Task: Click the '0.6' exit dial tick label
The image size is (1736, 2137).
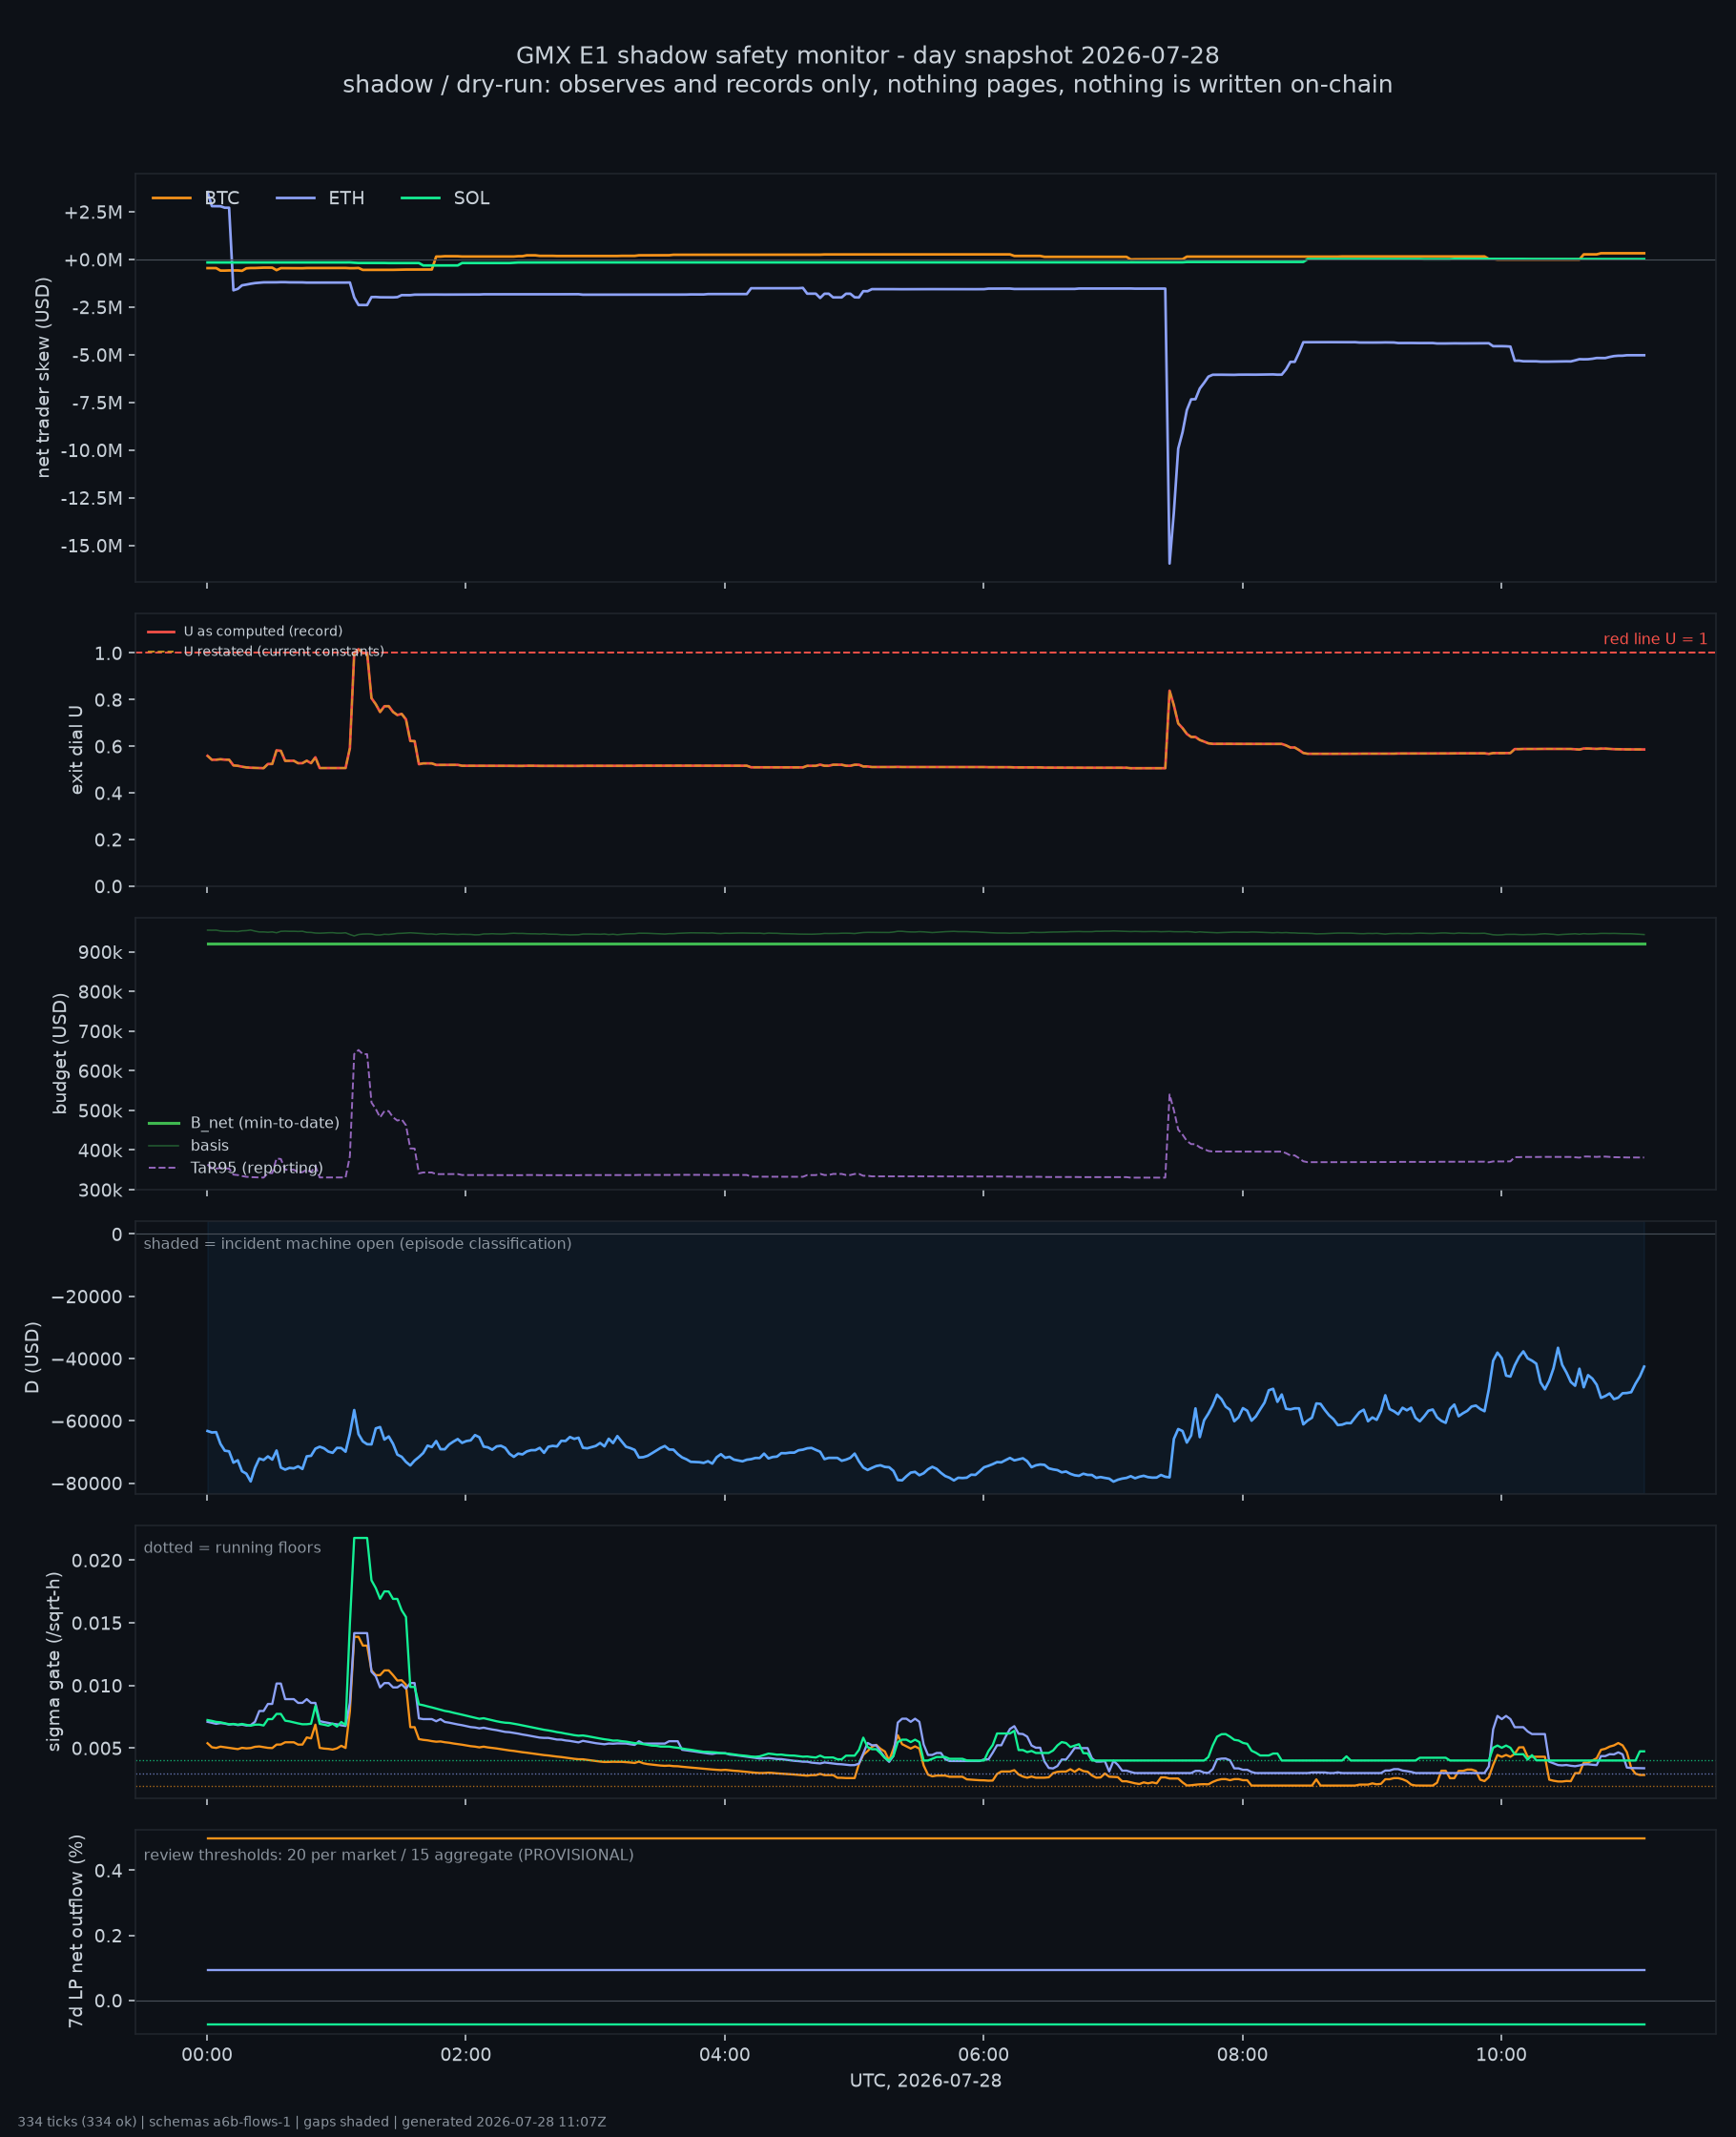Action: (108, 747)
